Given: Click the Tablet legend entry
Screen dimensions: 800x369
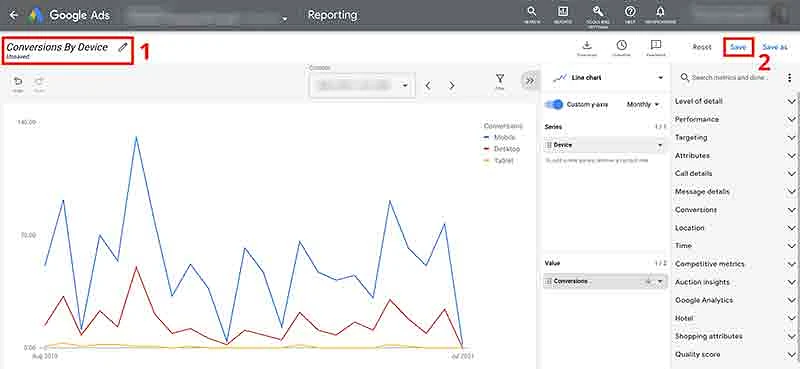Looking at the screenshot, I should click(498, 161).
